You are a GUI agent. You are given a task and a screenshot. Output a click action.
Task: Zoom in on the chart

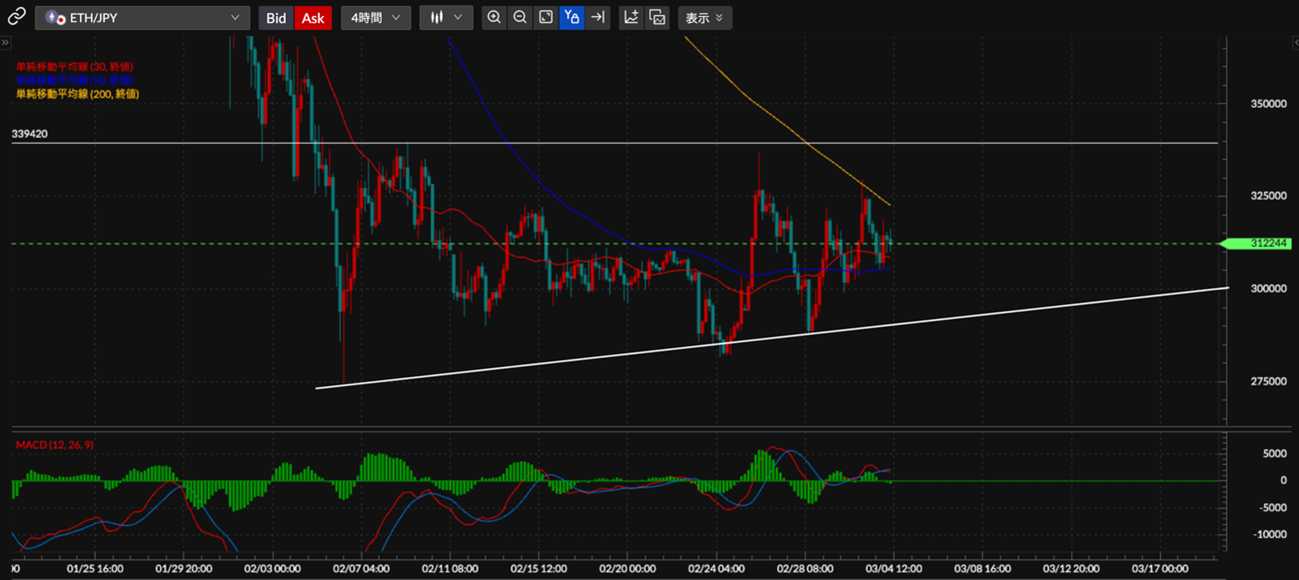494,17
